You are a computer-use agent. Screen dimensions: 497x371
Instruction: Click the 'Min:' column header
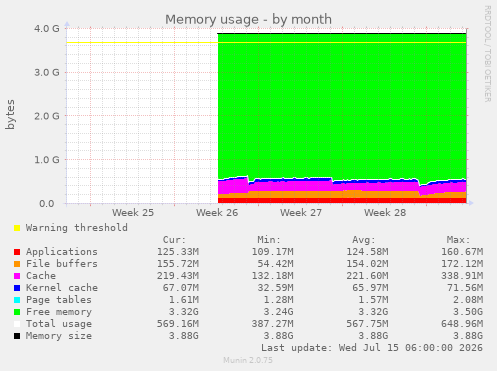(269, 240)
